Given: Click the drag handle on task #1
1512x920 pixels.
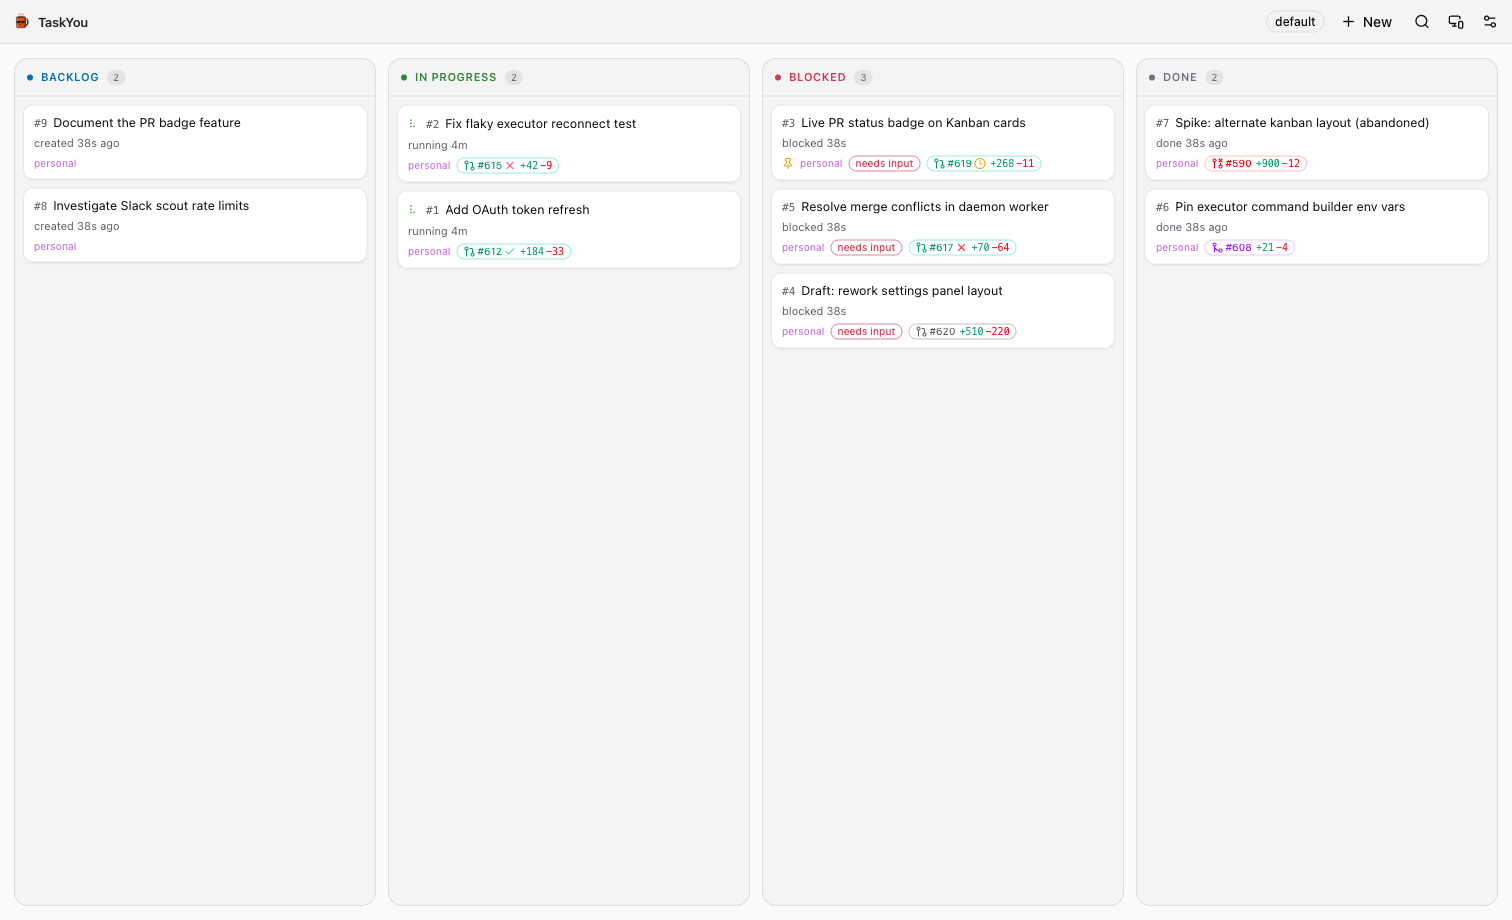Looking at the screenshot, I should [412, 210].
